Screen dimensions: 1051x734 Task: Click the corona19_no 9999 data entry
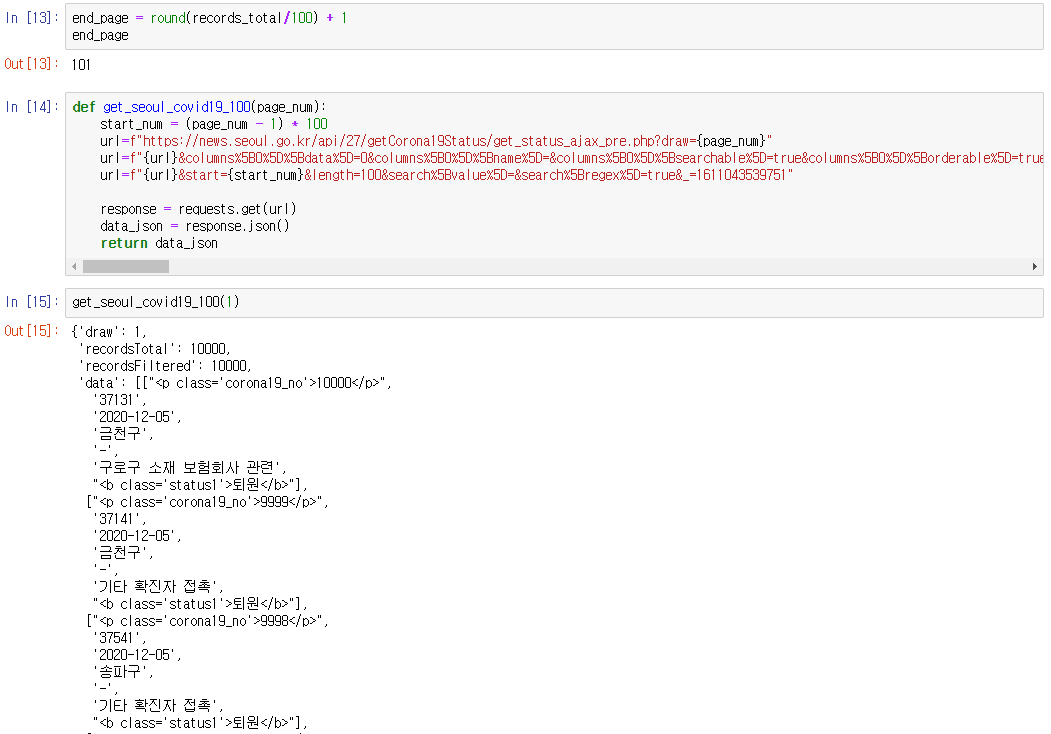tap(208, 502)
